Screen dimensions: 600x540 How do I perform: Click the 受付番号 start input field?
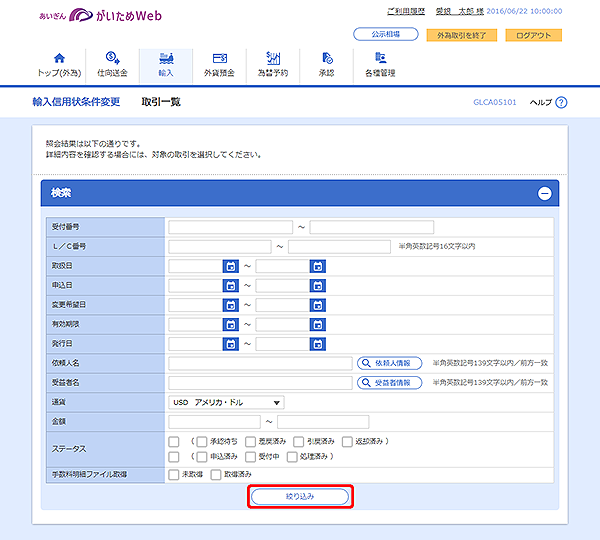(230, 227)
